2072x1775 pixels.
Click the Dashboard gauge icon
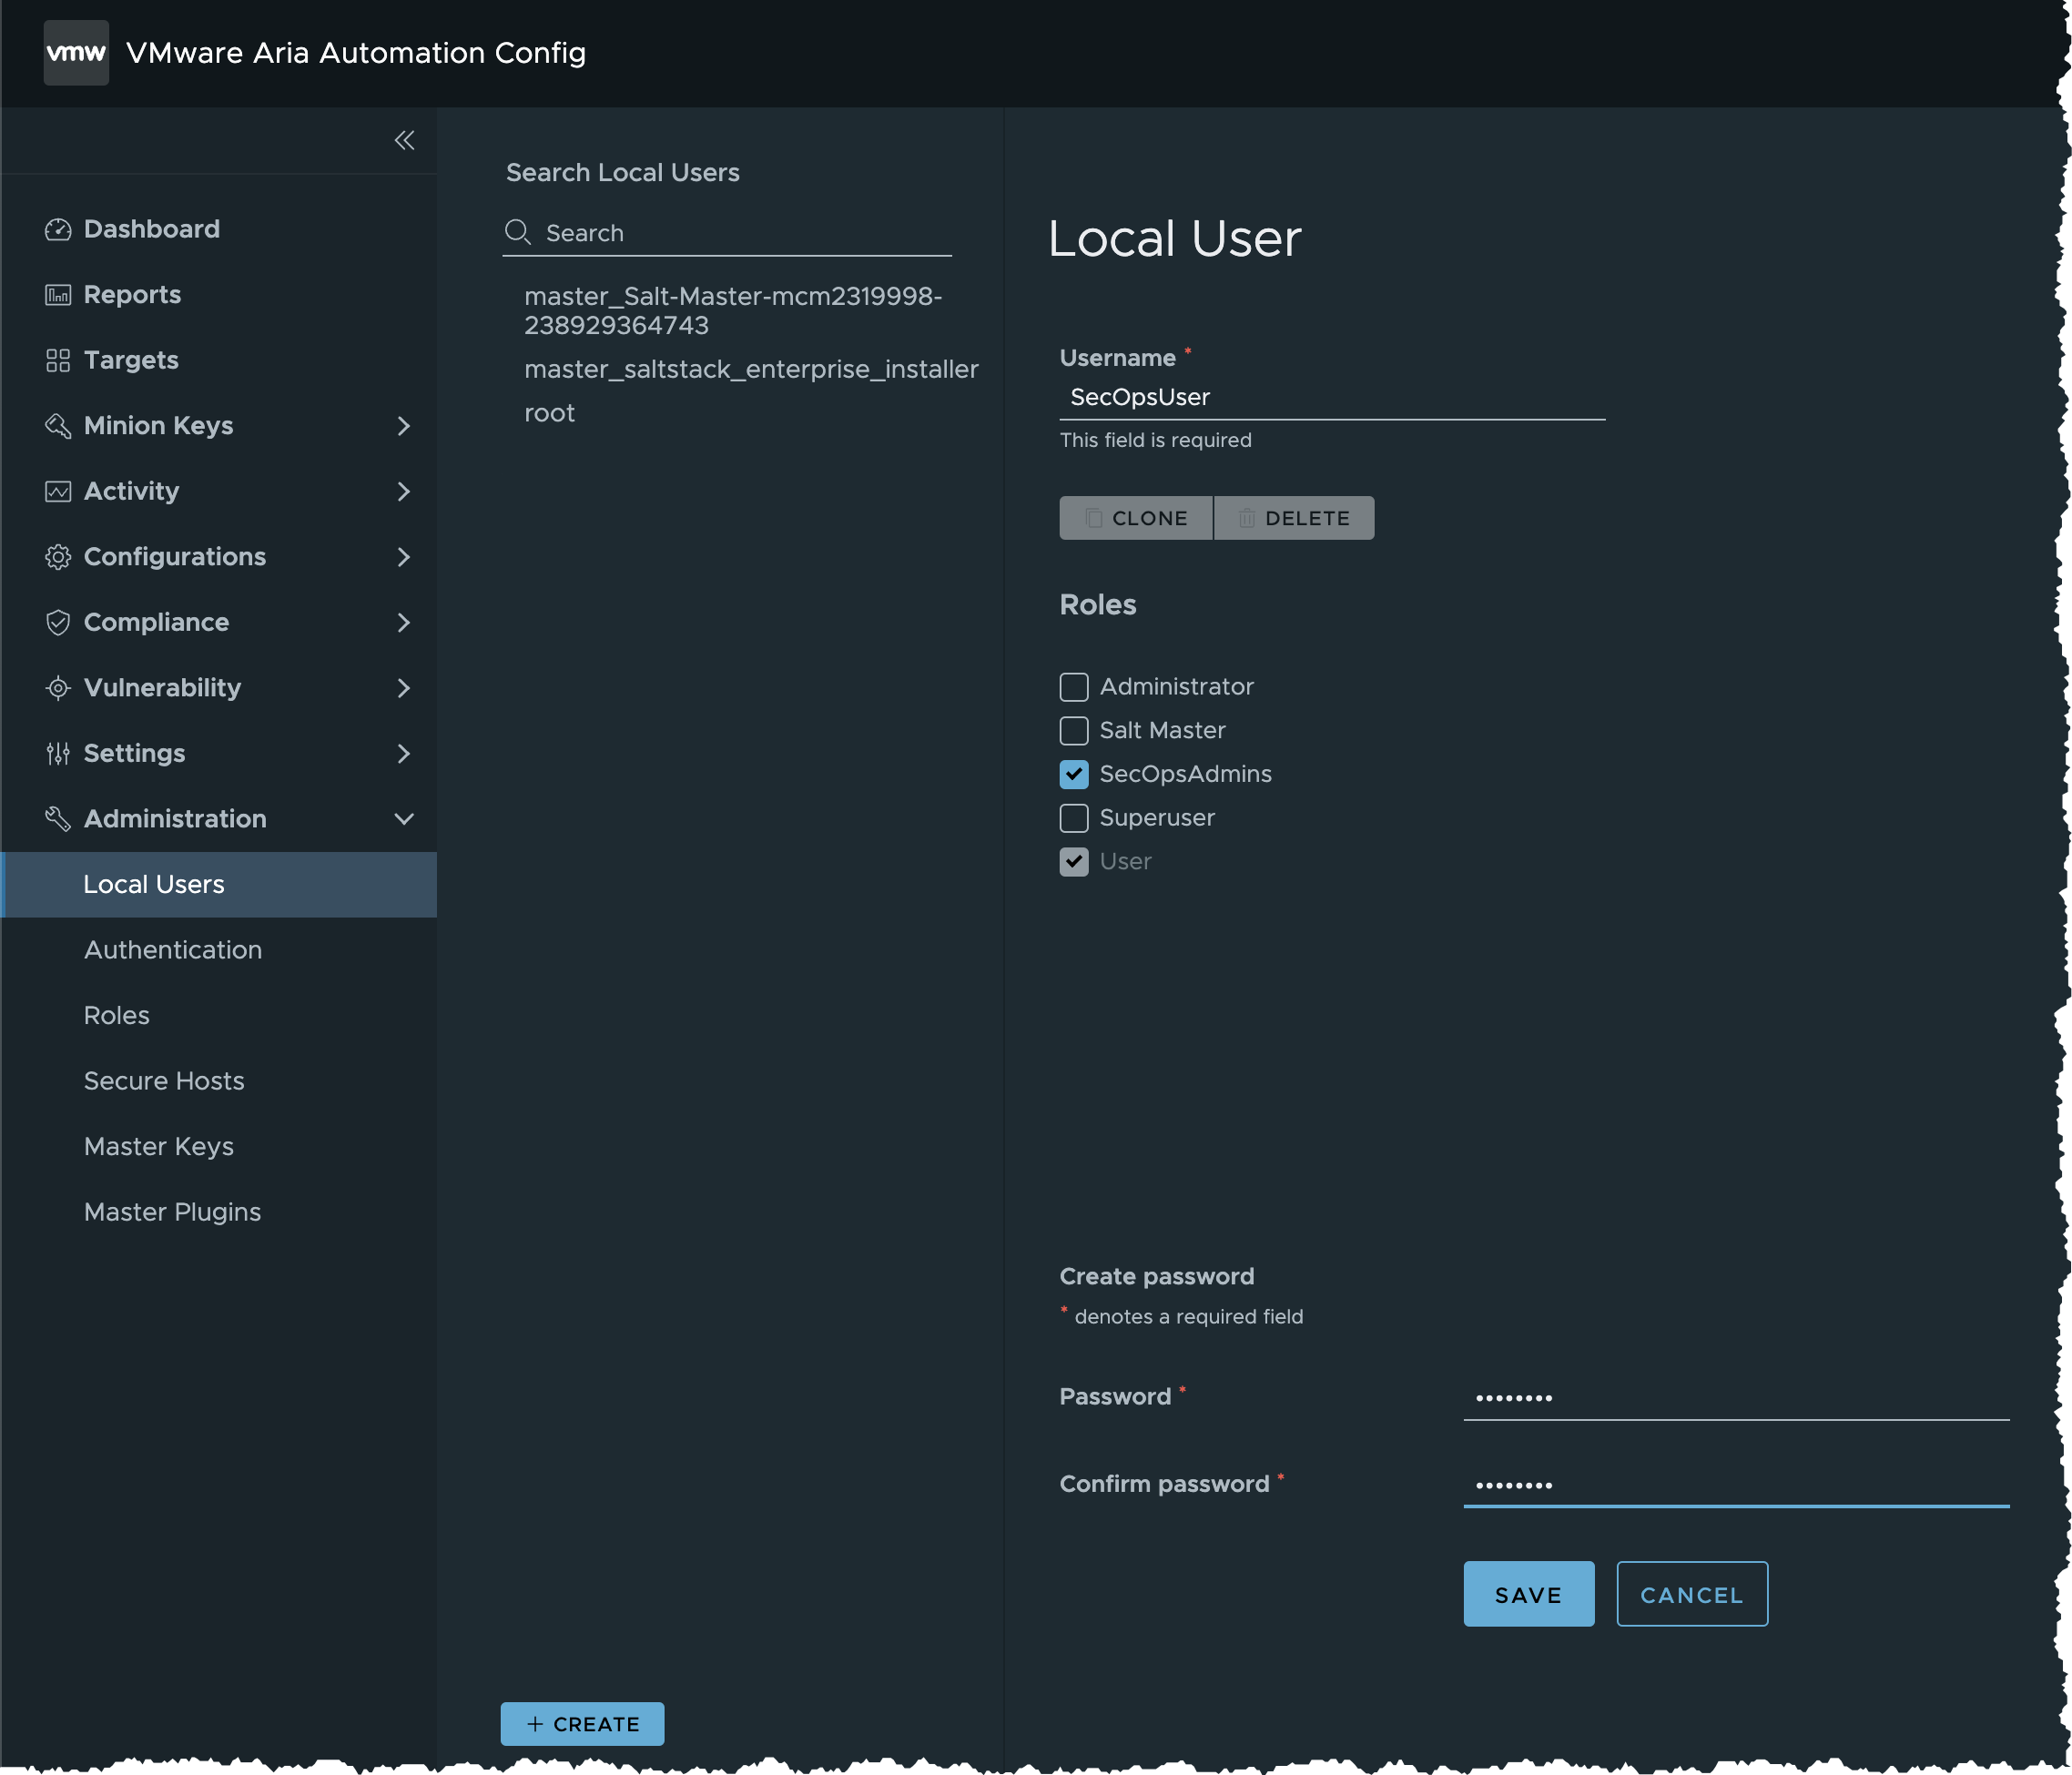point(58,229)
